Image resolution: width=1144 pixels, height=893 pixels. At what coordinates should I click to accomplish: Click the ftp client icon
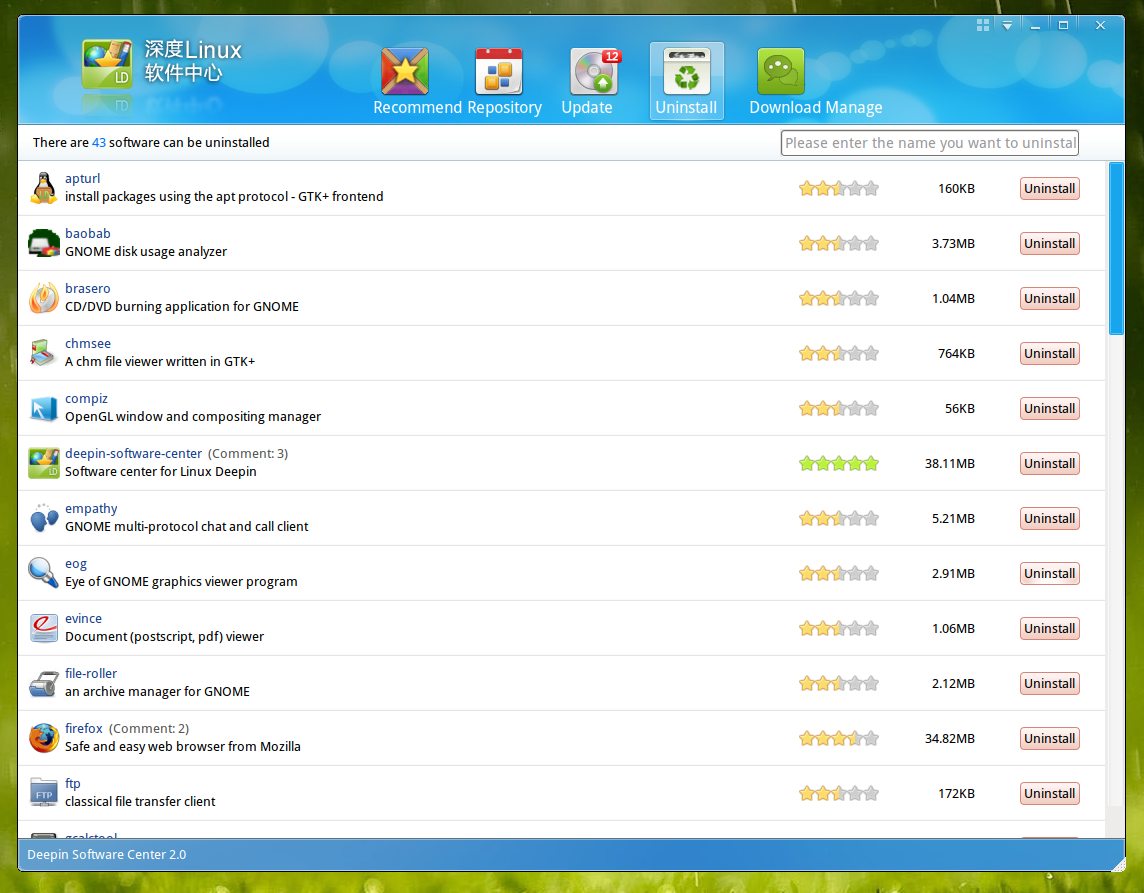[44, 793]
